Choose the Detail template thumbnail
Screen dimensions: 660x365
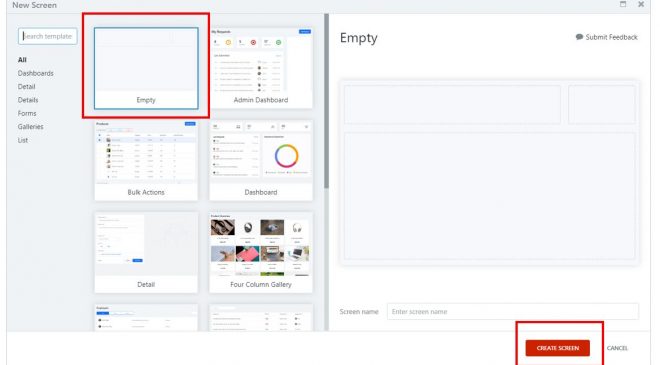146,253
